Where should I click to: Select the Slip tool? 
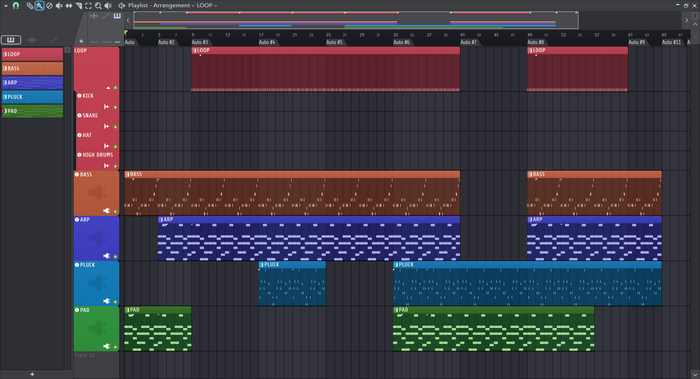69,6
